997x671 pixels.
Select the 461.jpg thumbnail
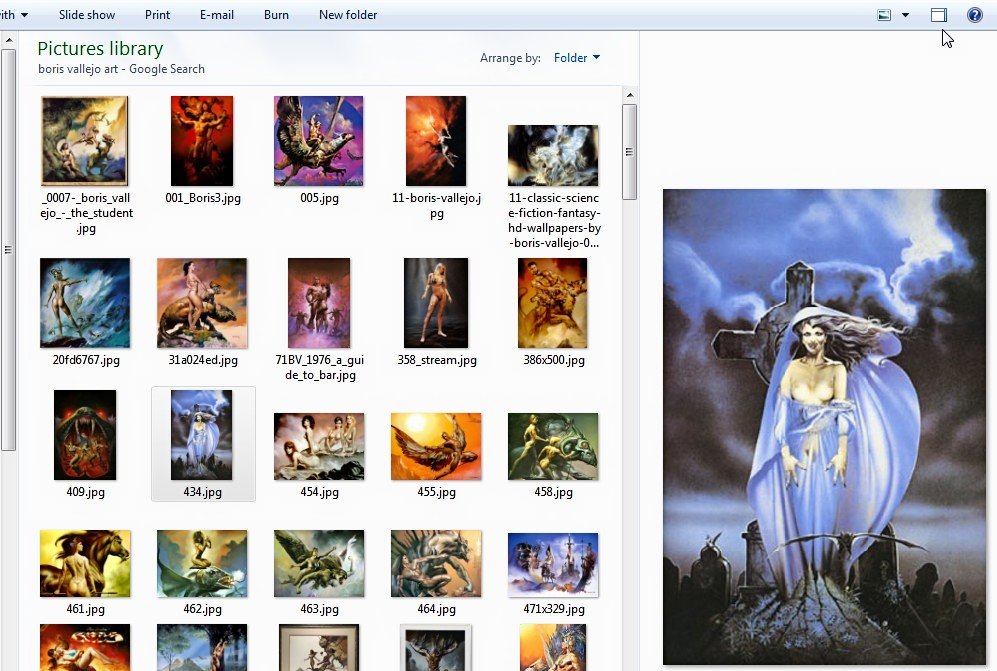tap(85, 564)
